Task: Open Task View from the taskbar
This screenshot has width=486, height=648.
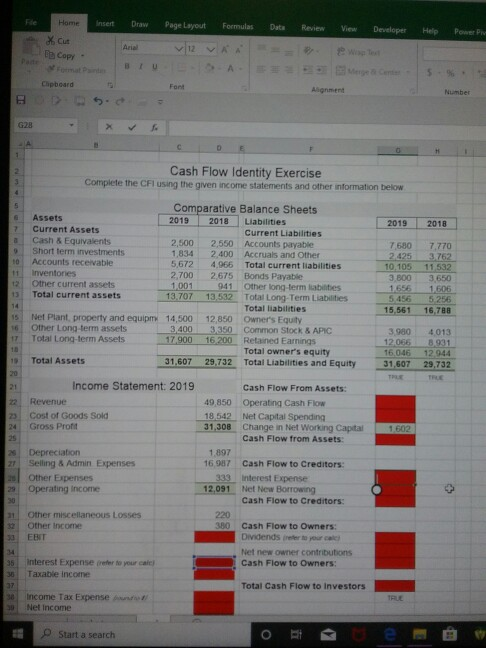Action: click(296, 634)
